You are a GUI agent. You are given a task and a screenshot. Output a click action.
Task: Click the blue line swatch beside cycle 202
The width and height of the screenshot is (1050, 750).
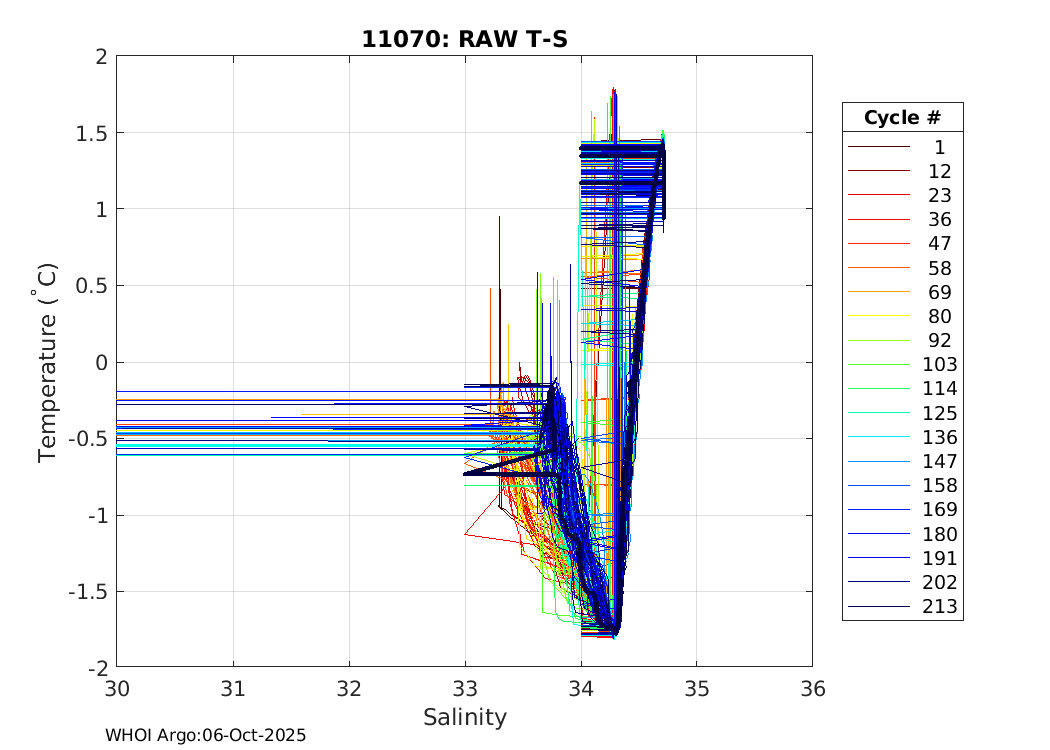pyautogui.click(x=878, y=583)
